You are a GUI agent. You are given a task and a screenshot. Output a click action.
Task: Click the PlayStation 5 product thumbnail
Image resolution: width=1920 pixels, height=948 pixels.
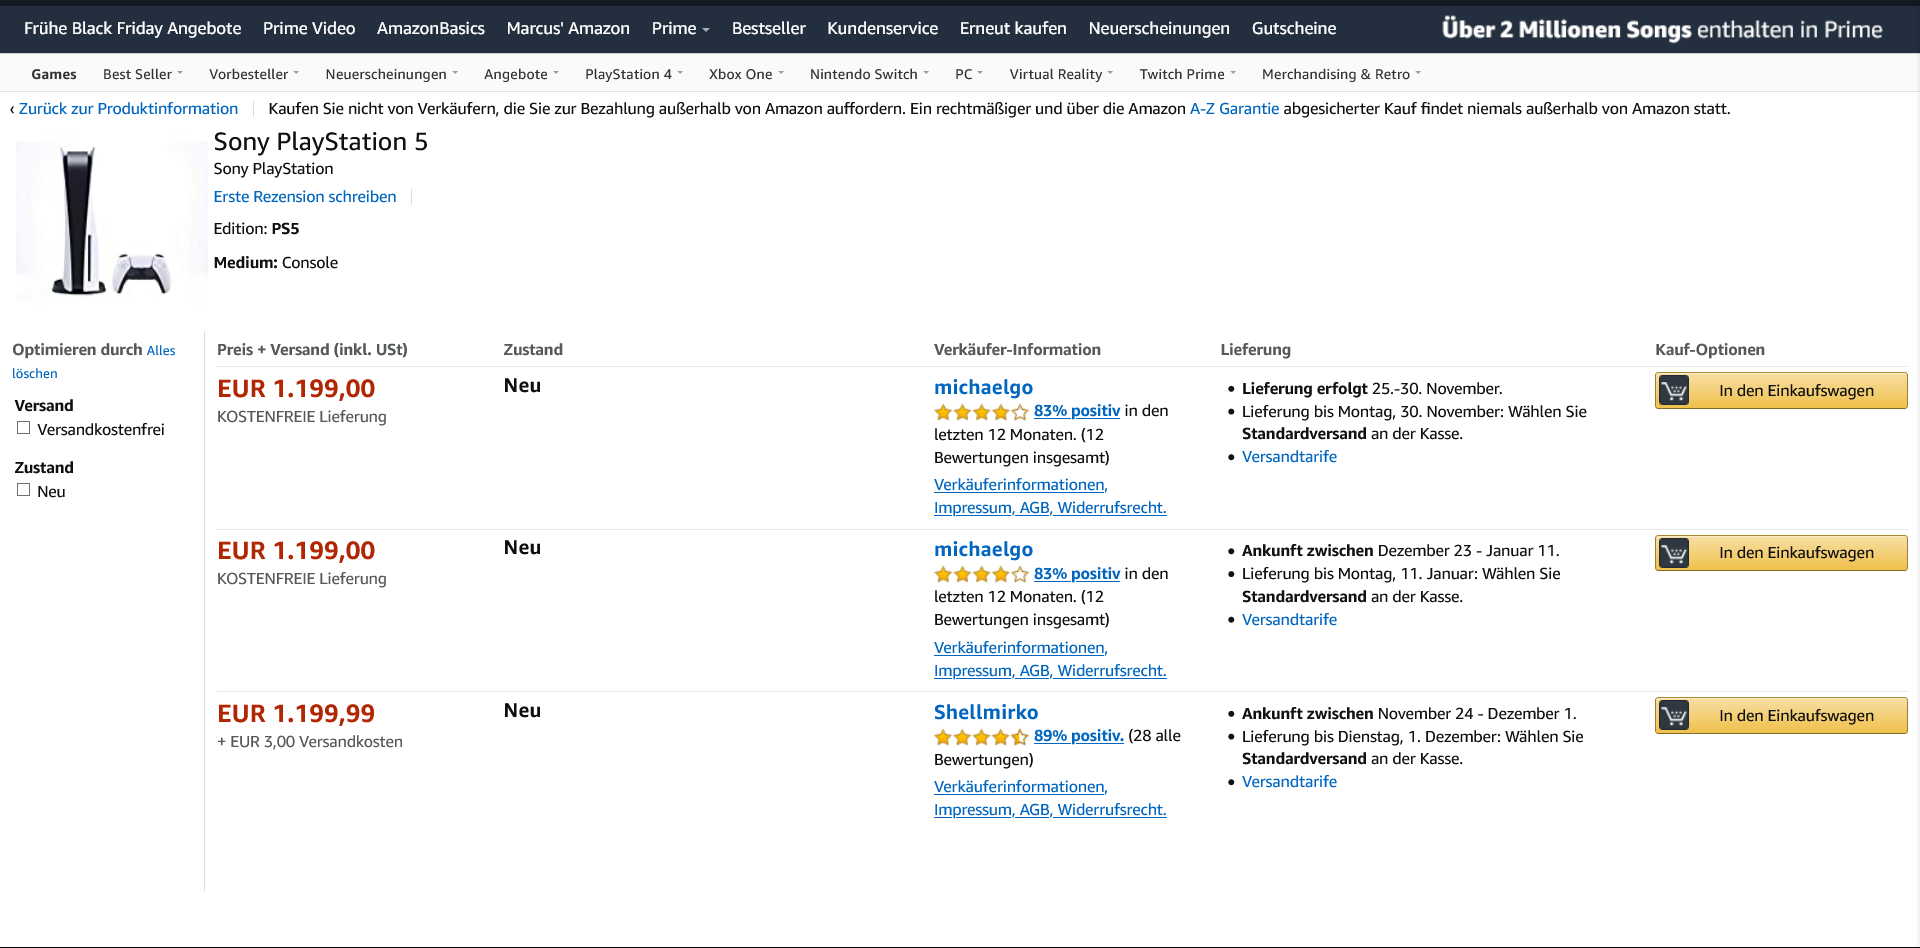pos(110,220)
